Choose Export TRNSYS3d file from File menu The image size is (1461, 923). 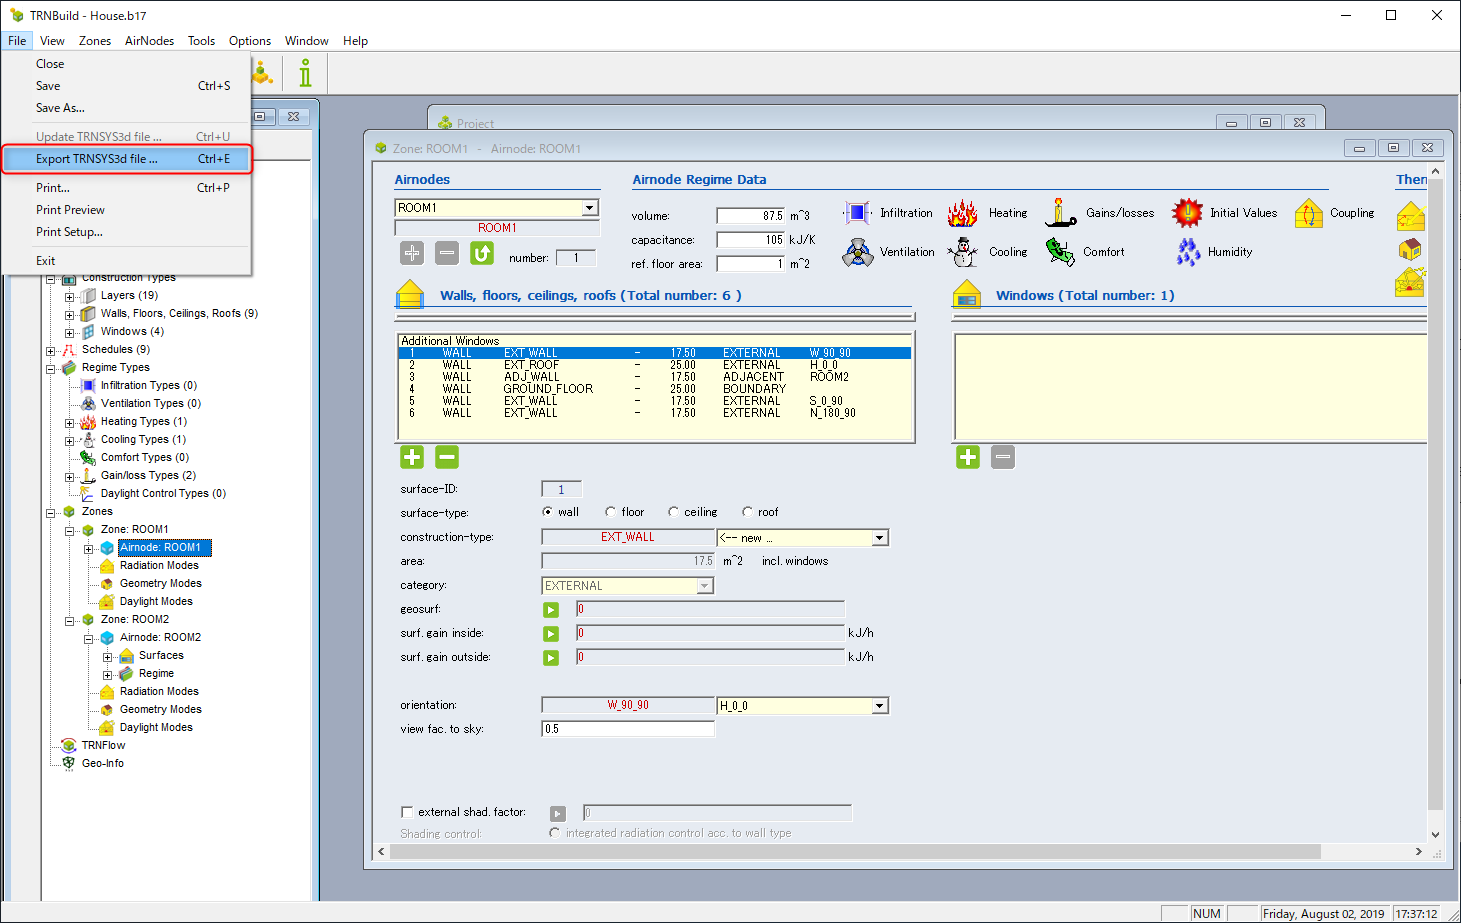coord(97,159)
